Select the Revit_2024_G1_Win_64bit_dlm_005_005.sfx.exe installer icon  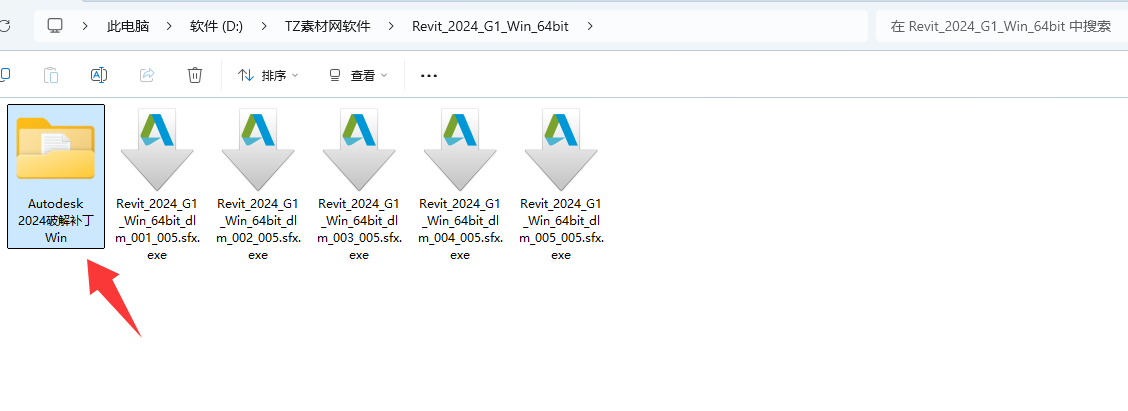click(560, 148)
